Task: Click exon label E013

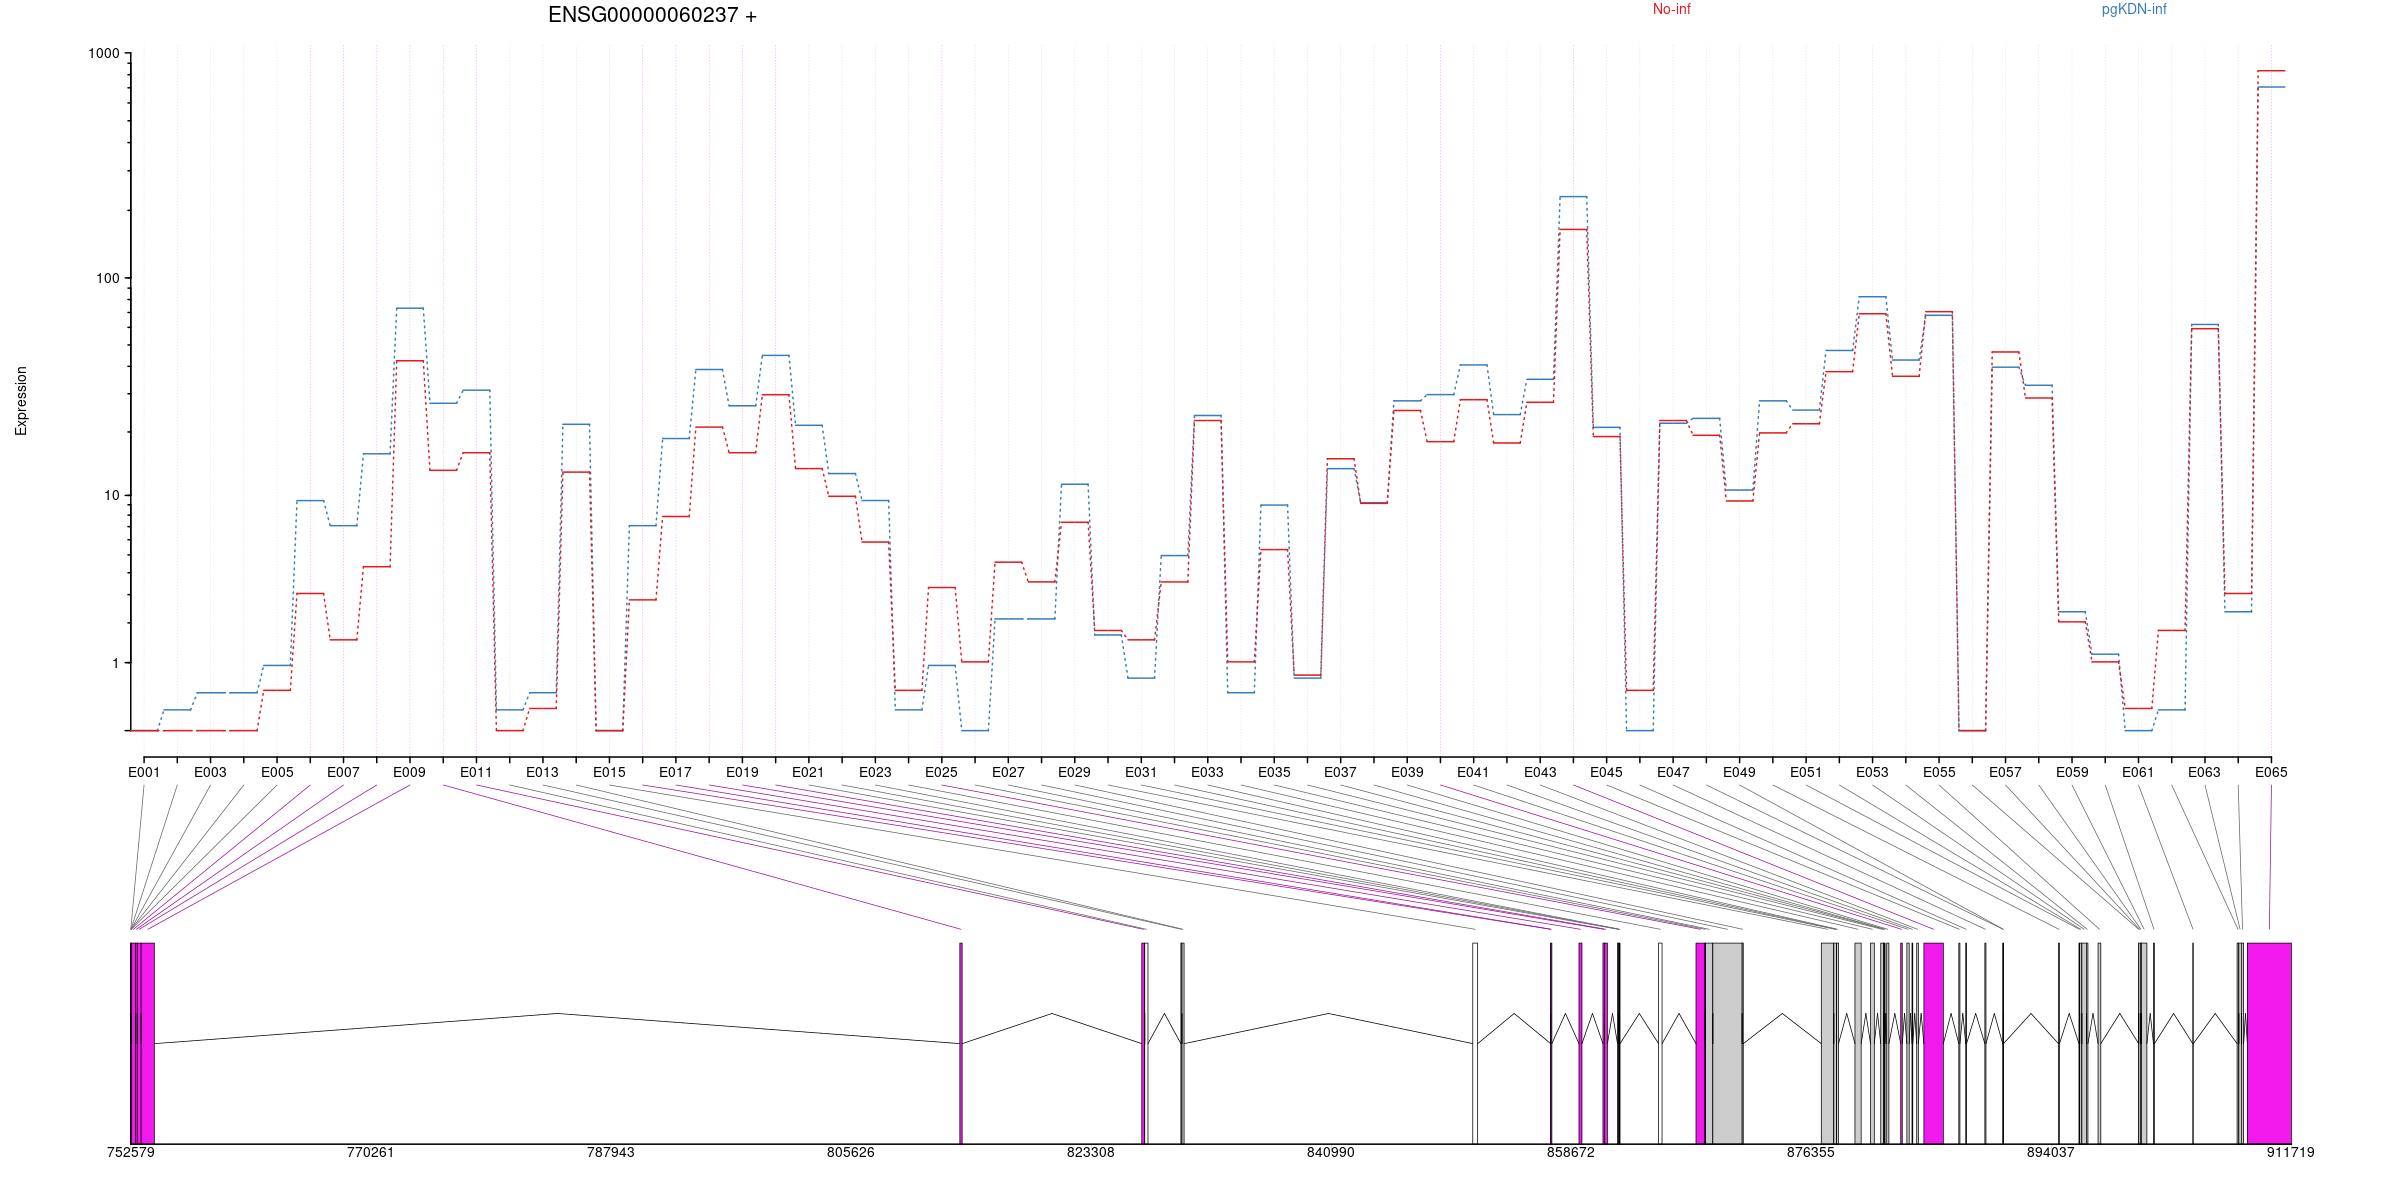Action: point(542,772)
